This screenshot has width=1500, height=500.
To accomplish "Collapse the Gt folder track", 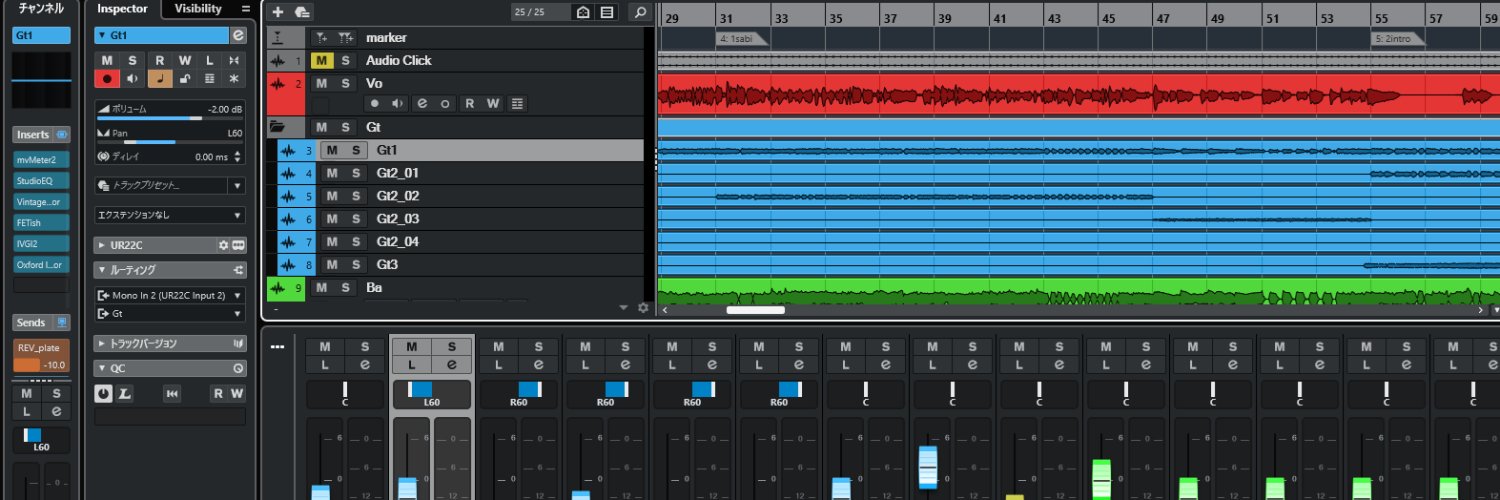I will coord(278,127).
